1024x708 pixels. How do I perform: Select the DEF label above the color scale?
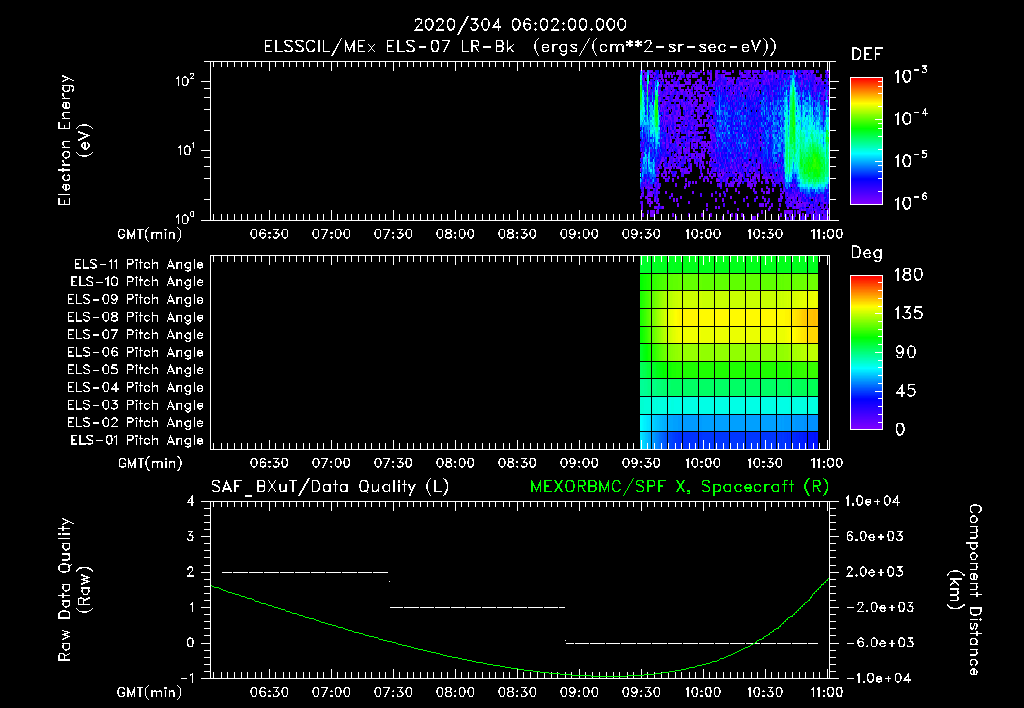pyautogui.click(x=866, y=54)
